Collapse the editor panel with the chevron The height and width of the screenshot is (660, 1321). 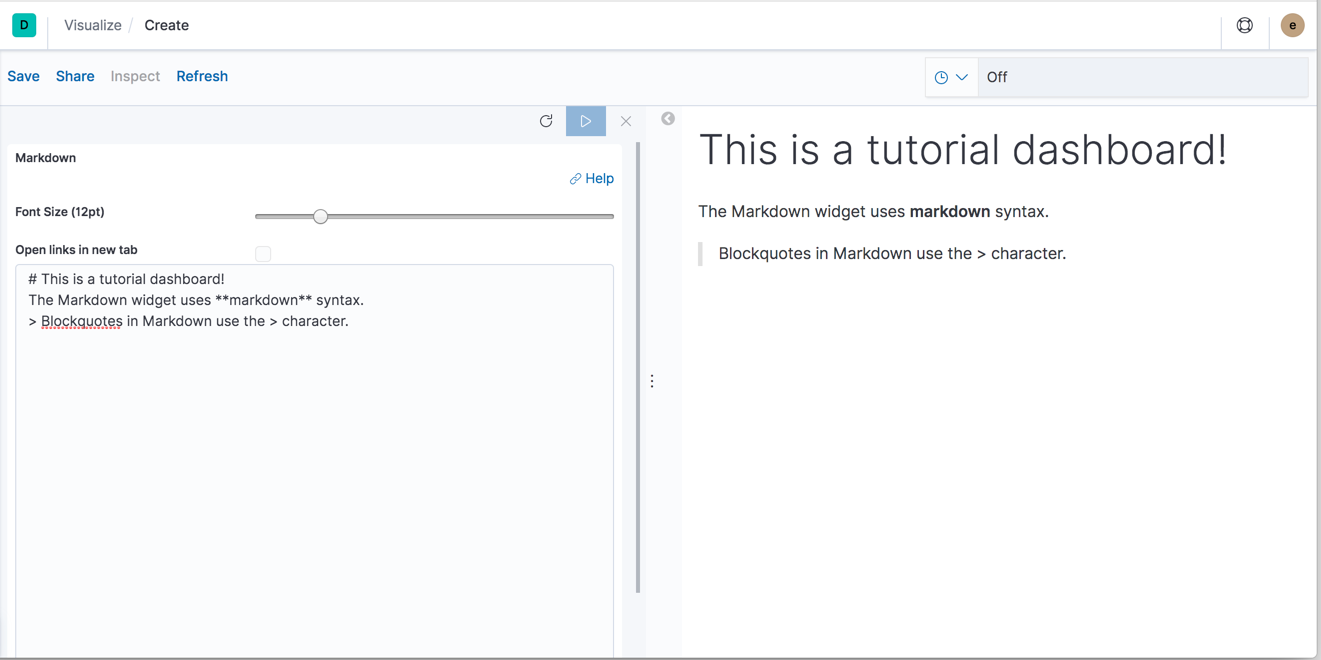coord(667,118)
